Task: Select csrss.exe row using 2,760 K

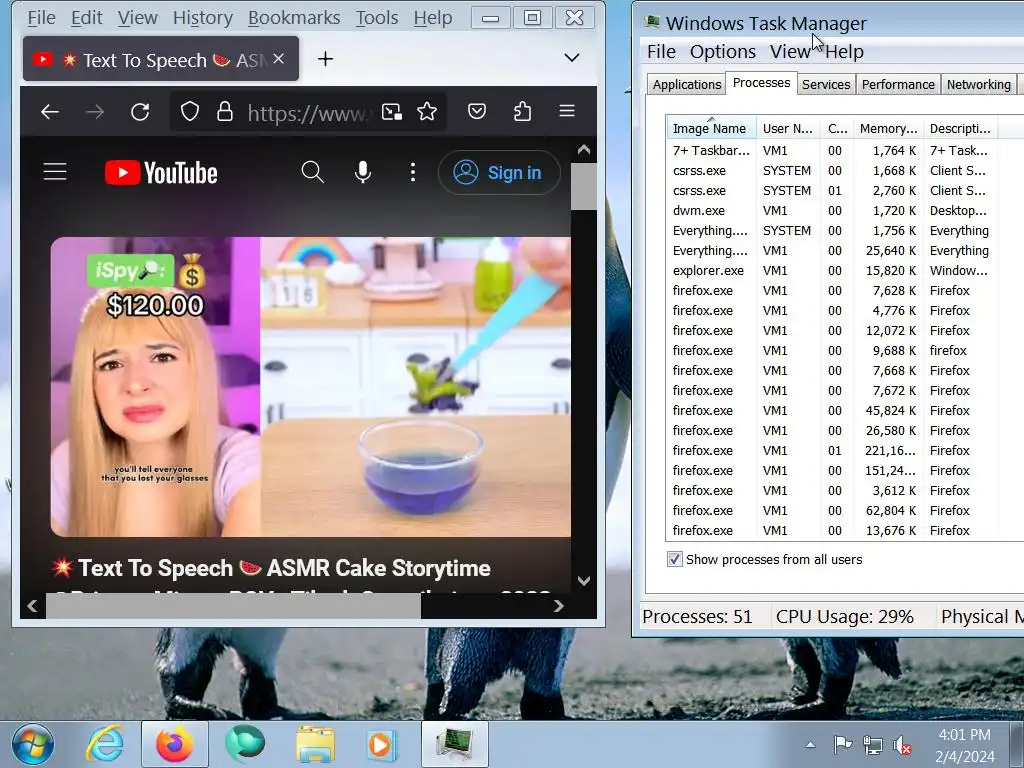Action: 831,190
